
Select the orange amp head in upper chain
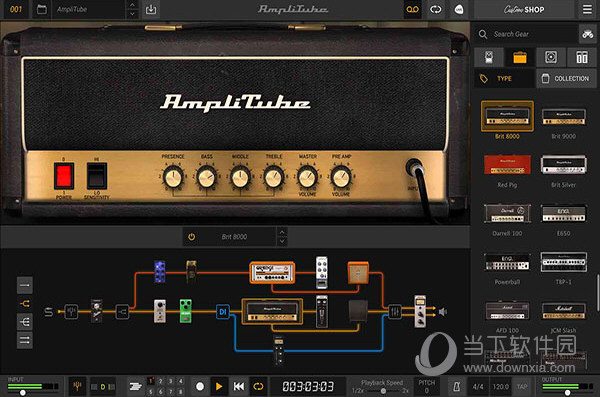coord(272,273)
